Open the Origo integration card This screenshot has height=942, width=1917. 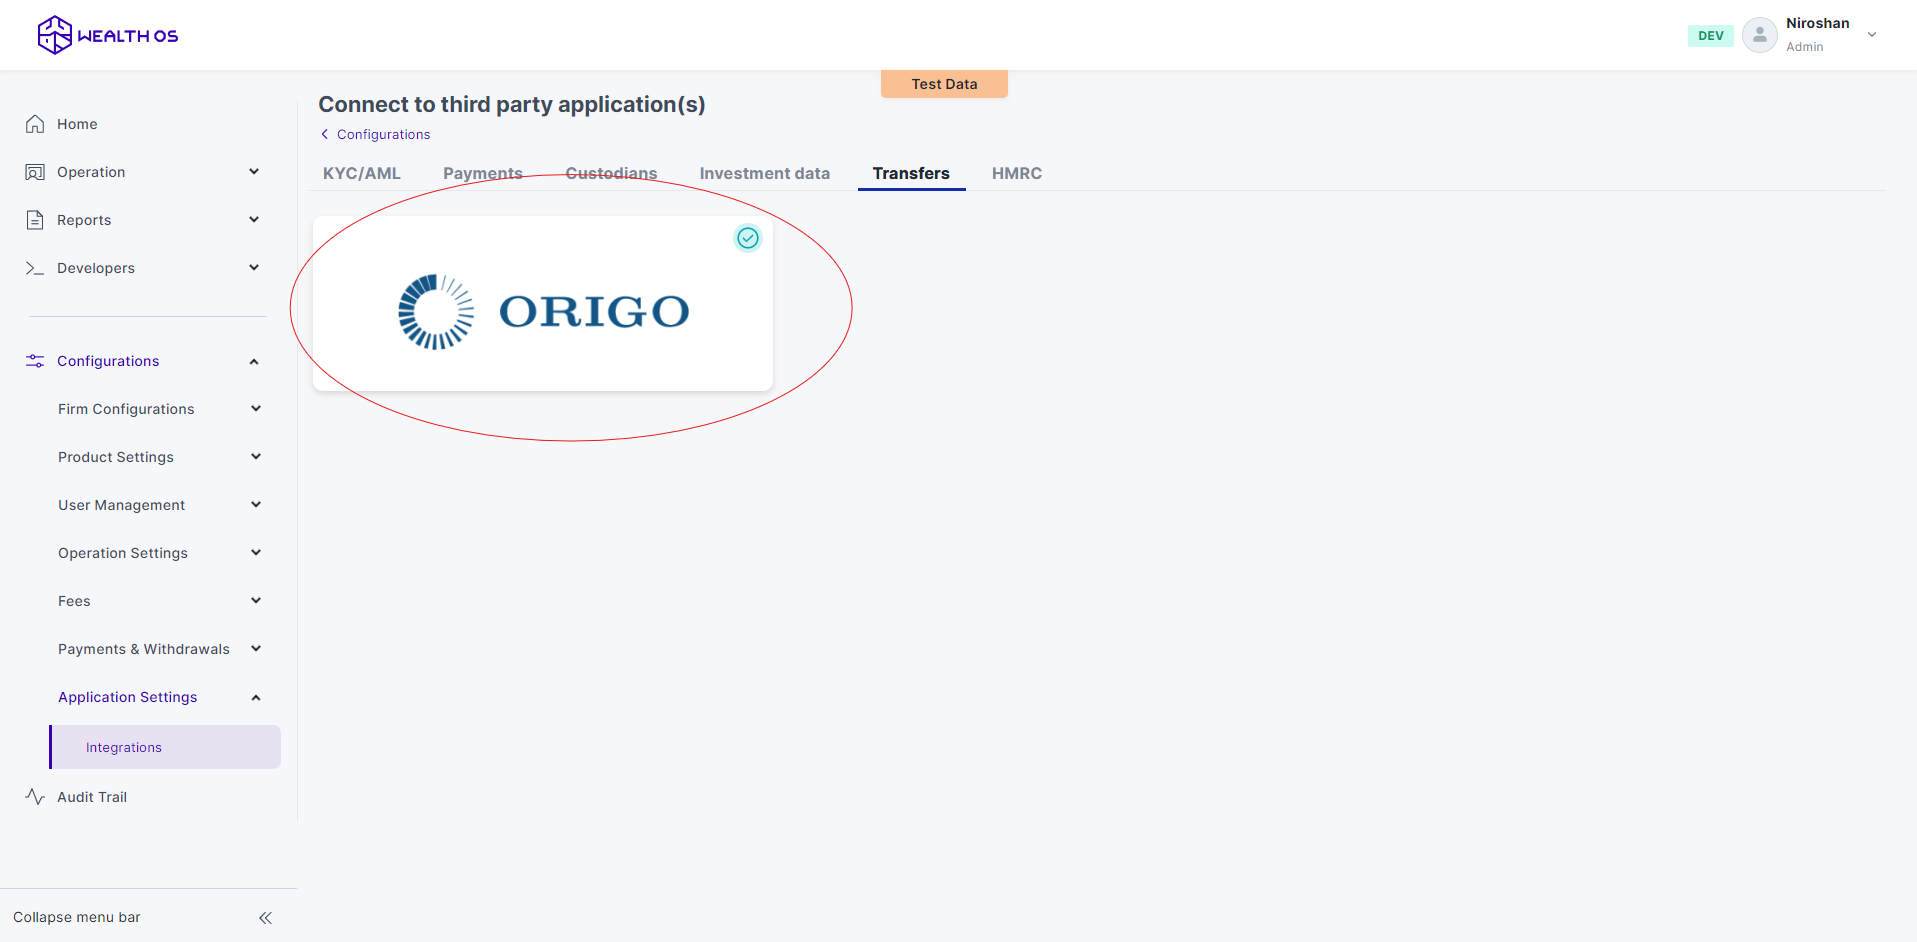click(x=543, y=303)
